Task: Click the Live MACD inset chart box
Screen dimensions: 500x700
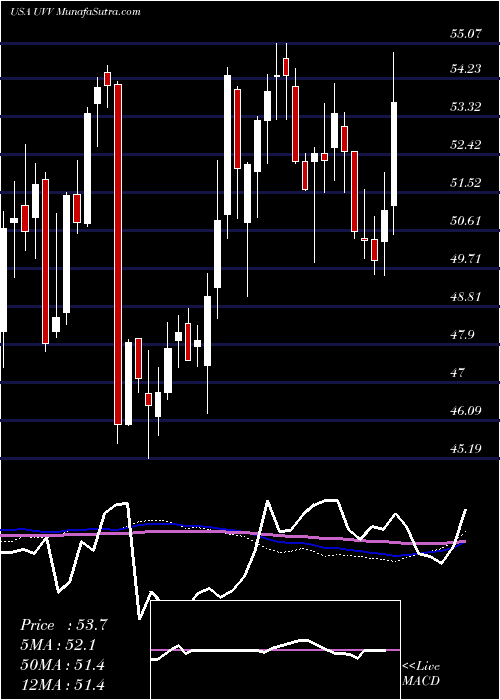Action: click(x=276, y=650)
